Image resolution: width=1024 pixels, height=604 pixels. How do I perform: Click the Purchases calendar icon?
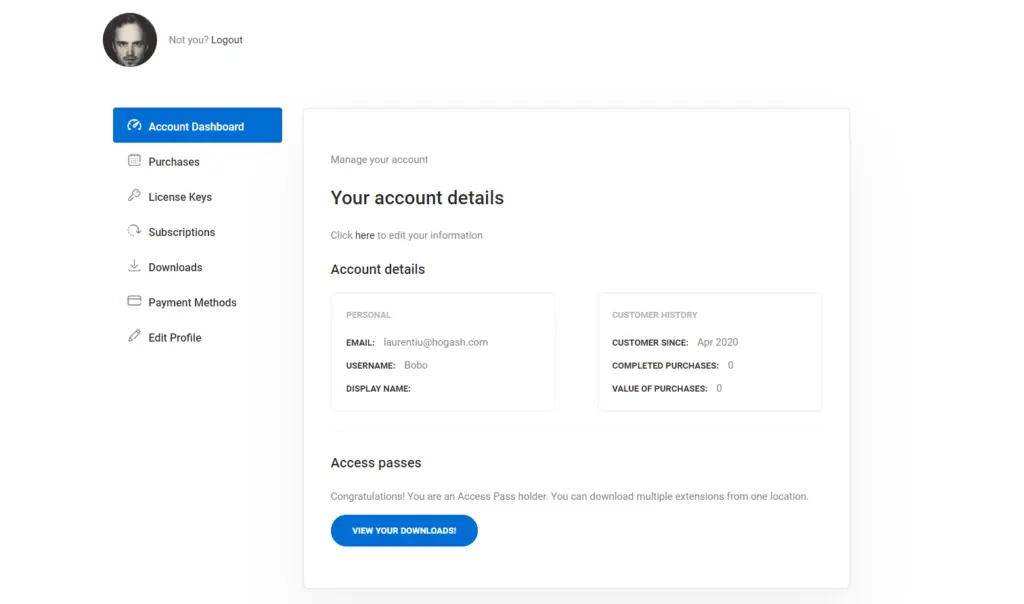click(134, 160)
